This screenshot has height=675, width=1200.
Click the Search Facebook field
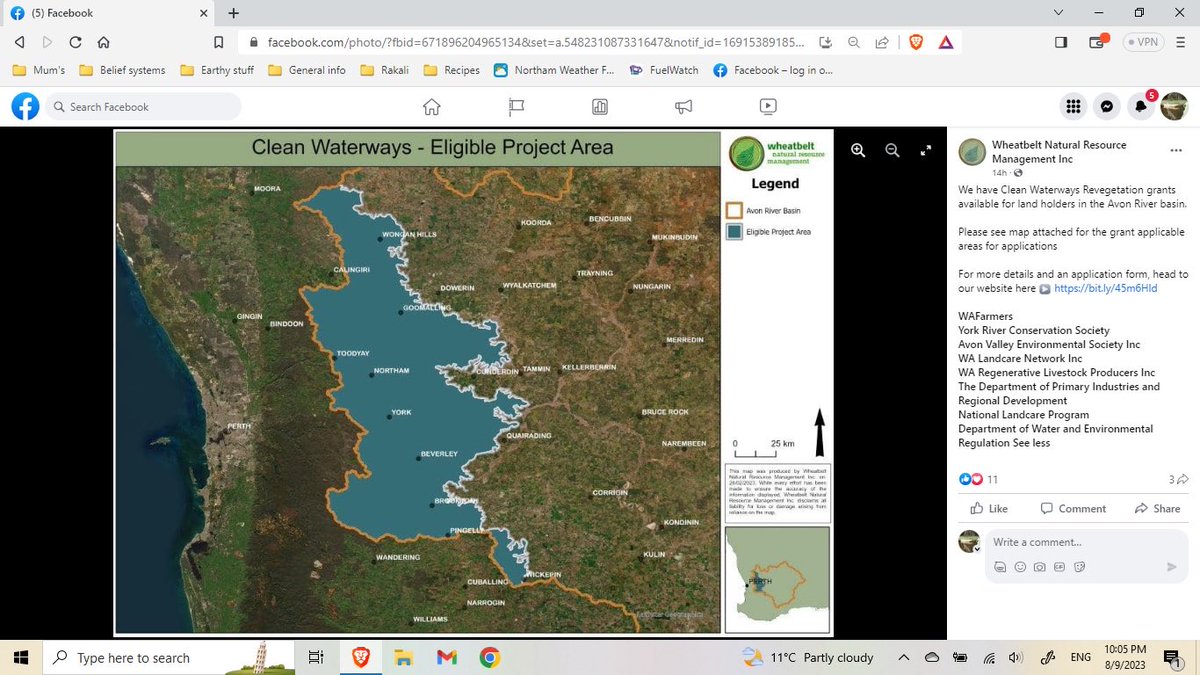[143, 106]
